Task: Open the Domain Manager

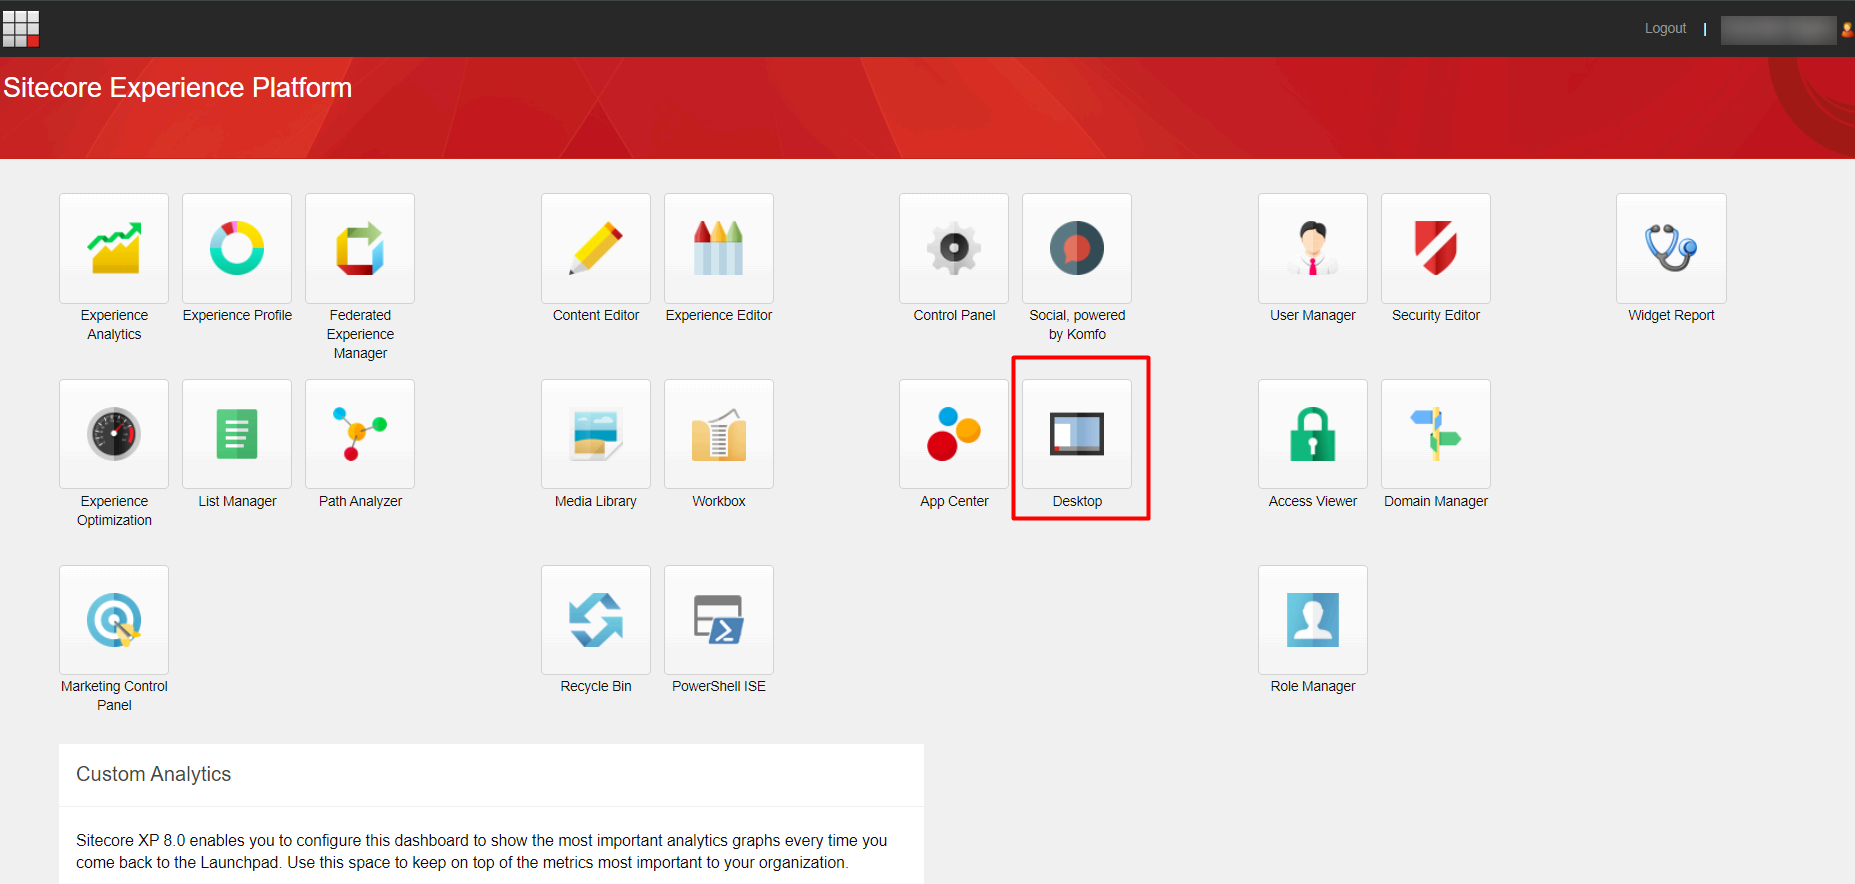Action: point(1436,434)
